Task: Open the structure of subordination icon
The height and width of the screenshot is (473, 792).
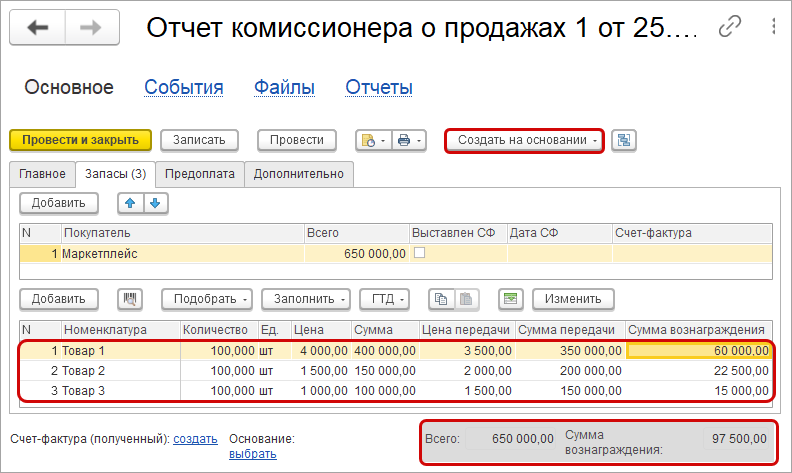Action: pos(624,140)
